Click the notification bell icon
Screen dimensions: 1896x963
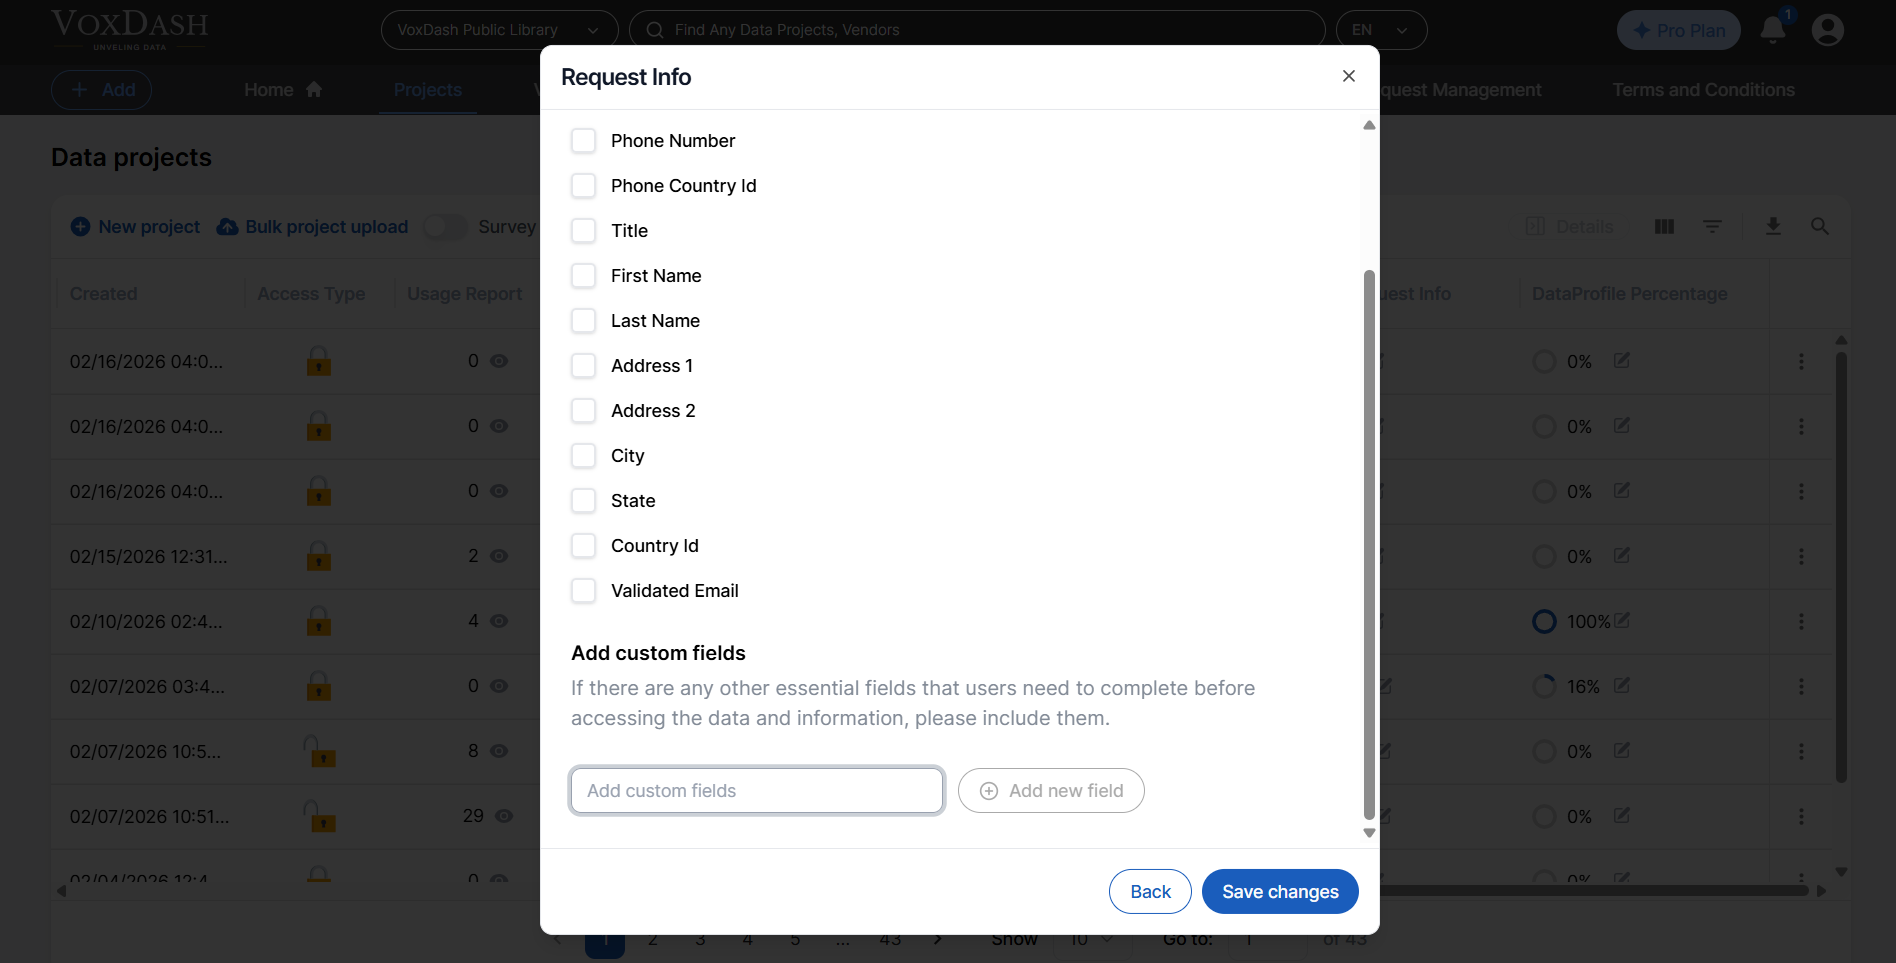pos(1772,29)
